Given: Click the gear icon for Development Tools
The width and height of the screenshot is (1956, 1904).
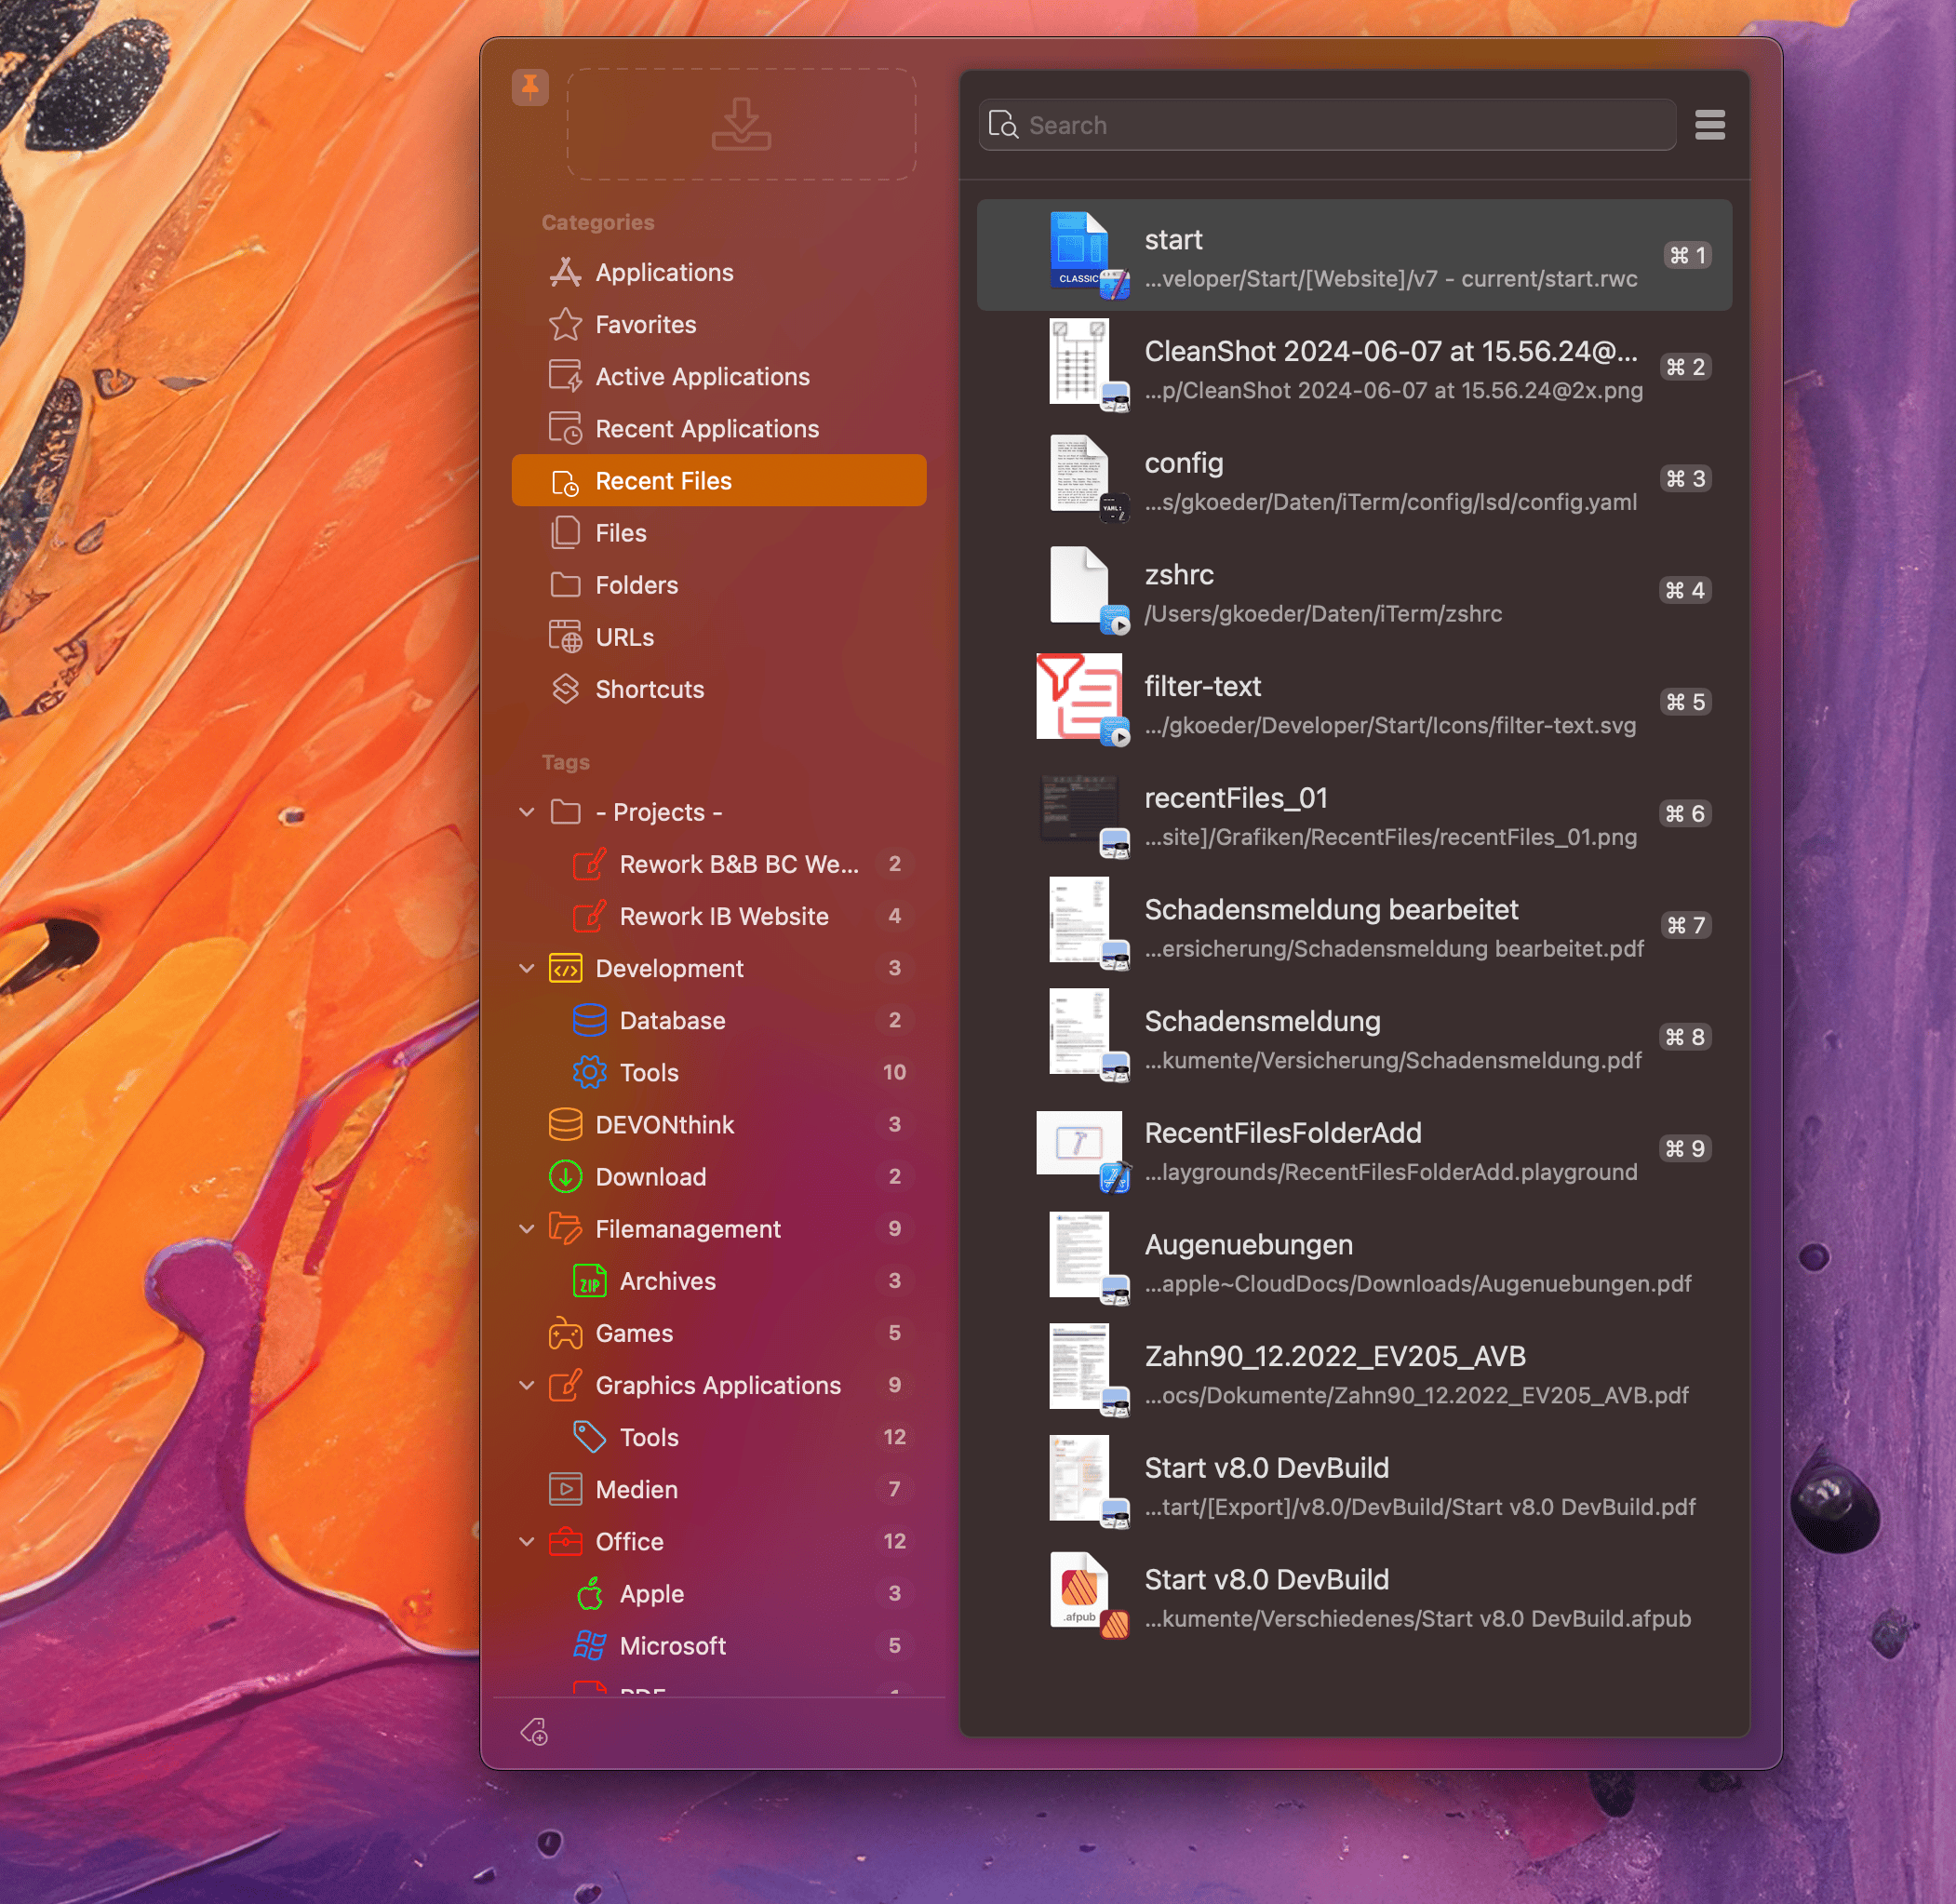Looking at the screenshot, I should 589,1072.
